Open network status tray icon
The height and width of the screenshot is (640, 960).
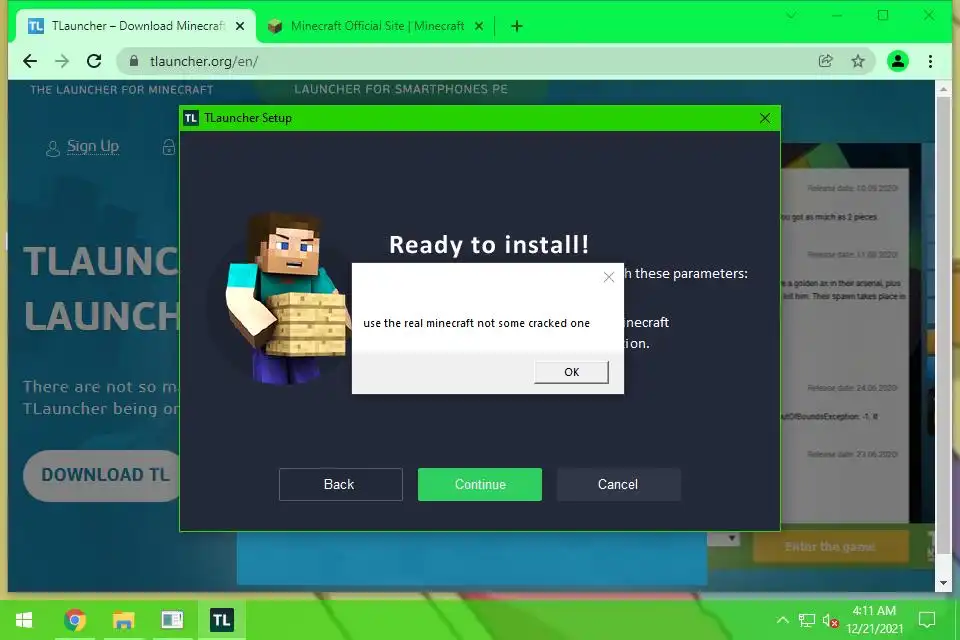click(807, 620)
